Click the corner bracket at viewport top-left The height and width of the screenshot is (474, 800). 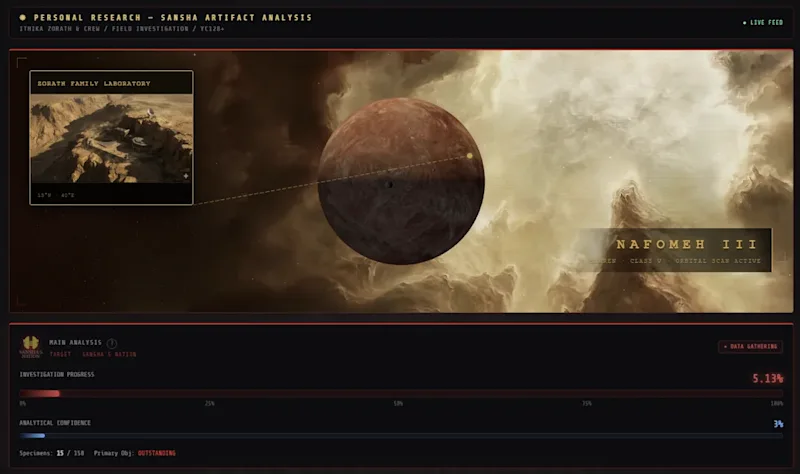21,63
